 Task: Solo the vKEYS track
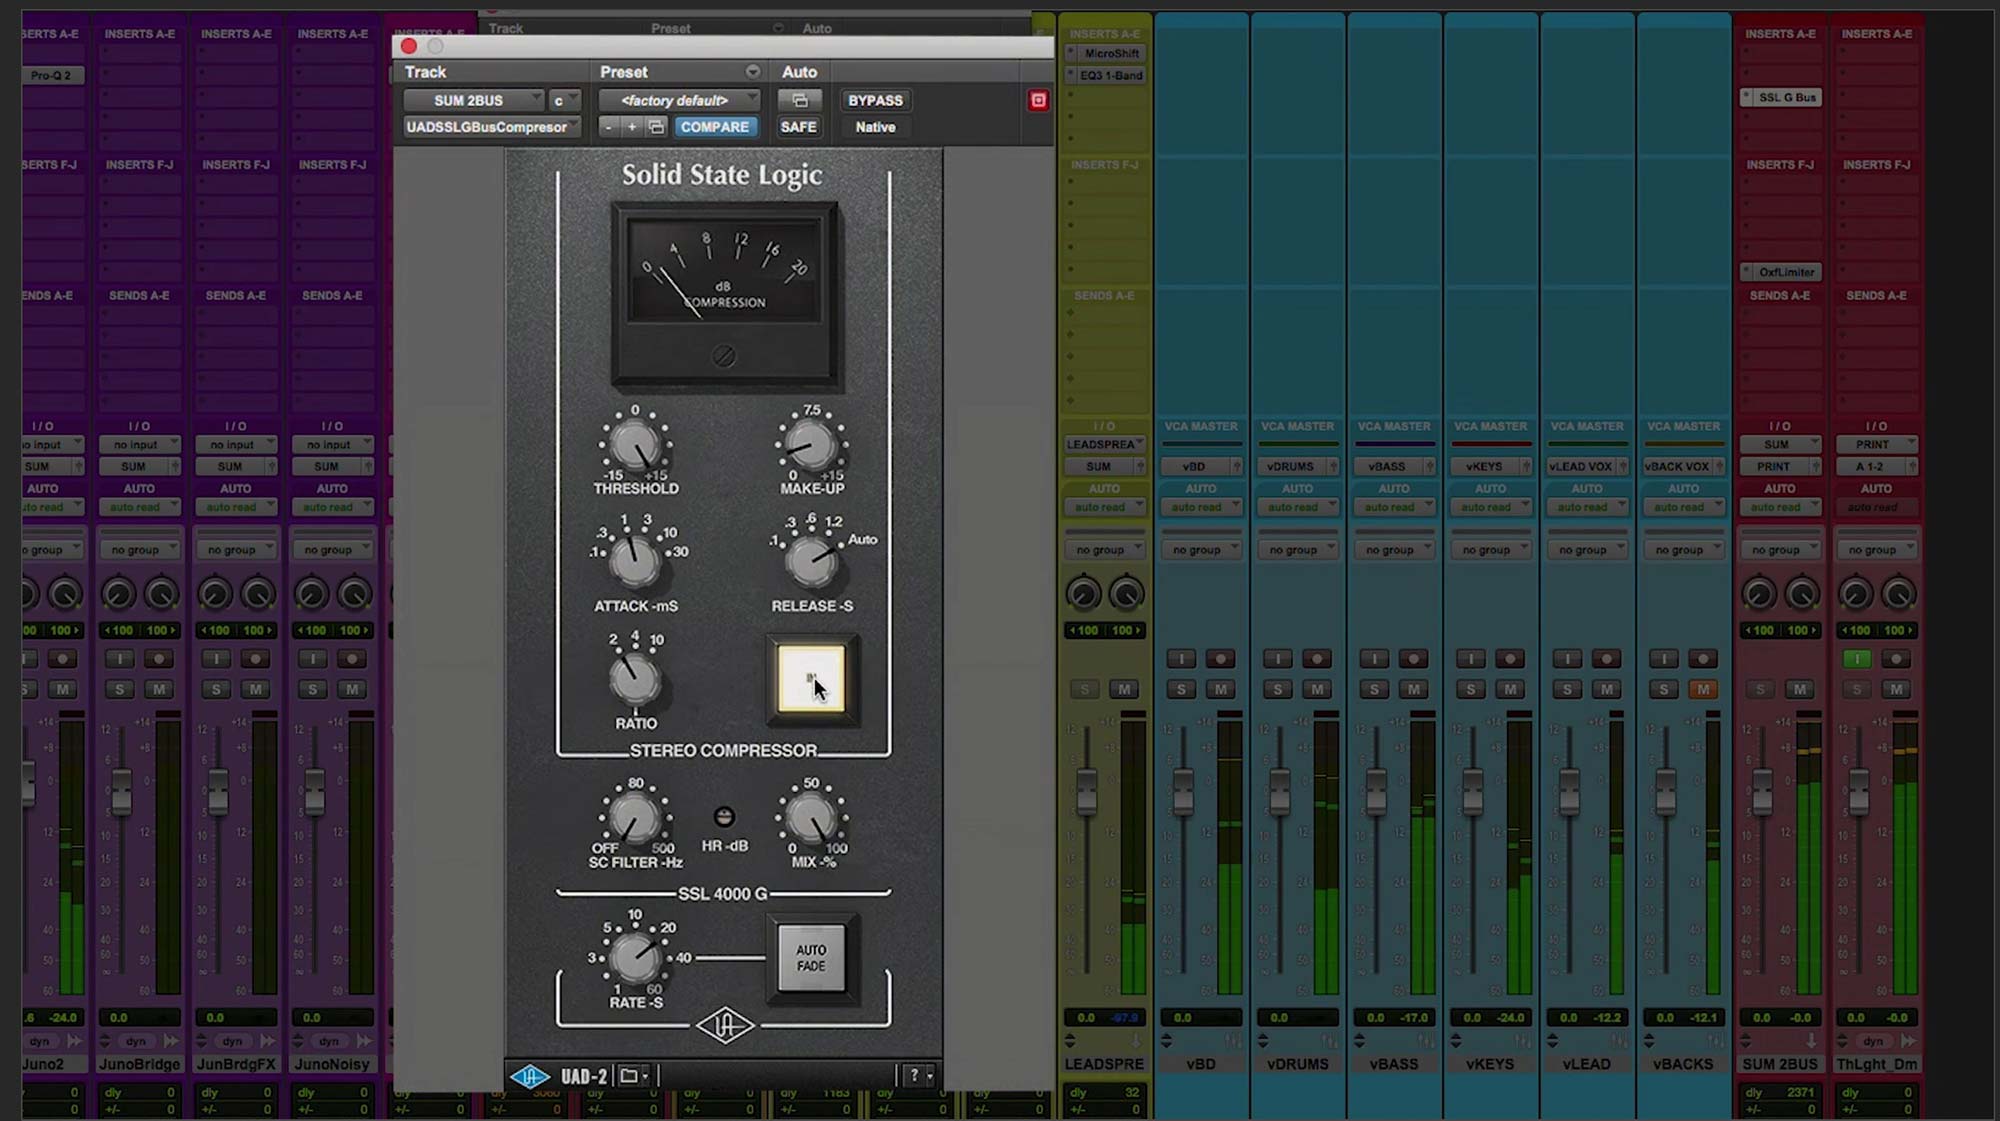tap(1470, 689)
